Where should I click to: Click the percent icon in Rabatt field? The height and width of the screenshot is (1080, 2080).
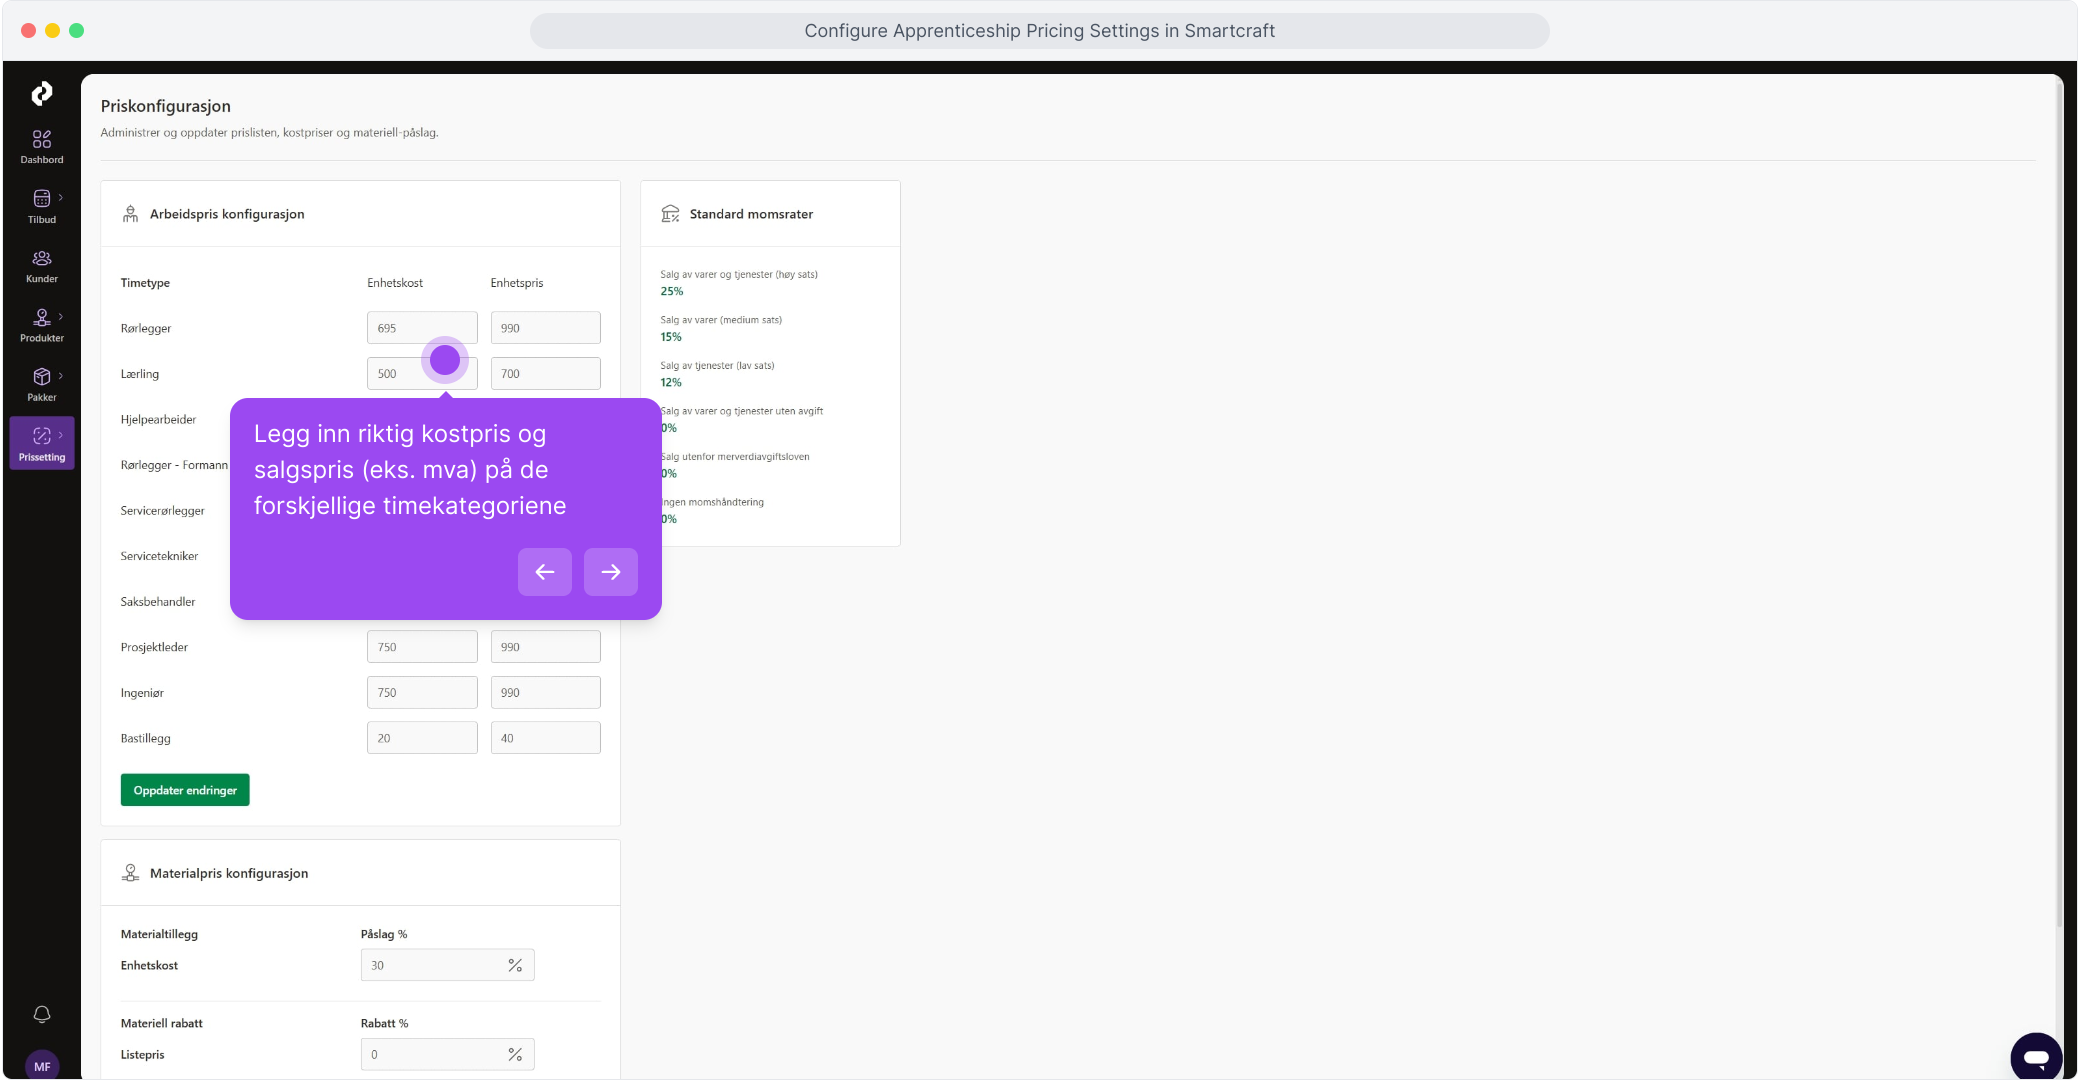(x=515, y=1054)
